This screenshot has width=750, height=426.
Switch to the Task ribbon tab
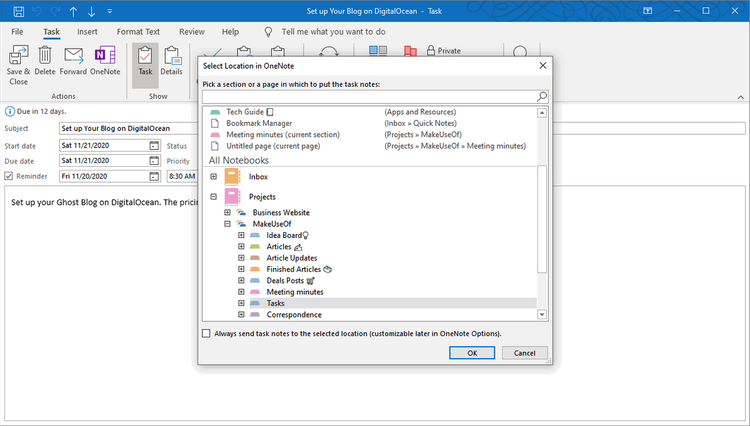[x=51, y=32]
